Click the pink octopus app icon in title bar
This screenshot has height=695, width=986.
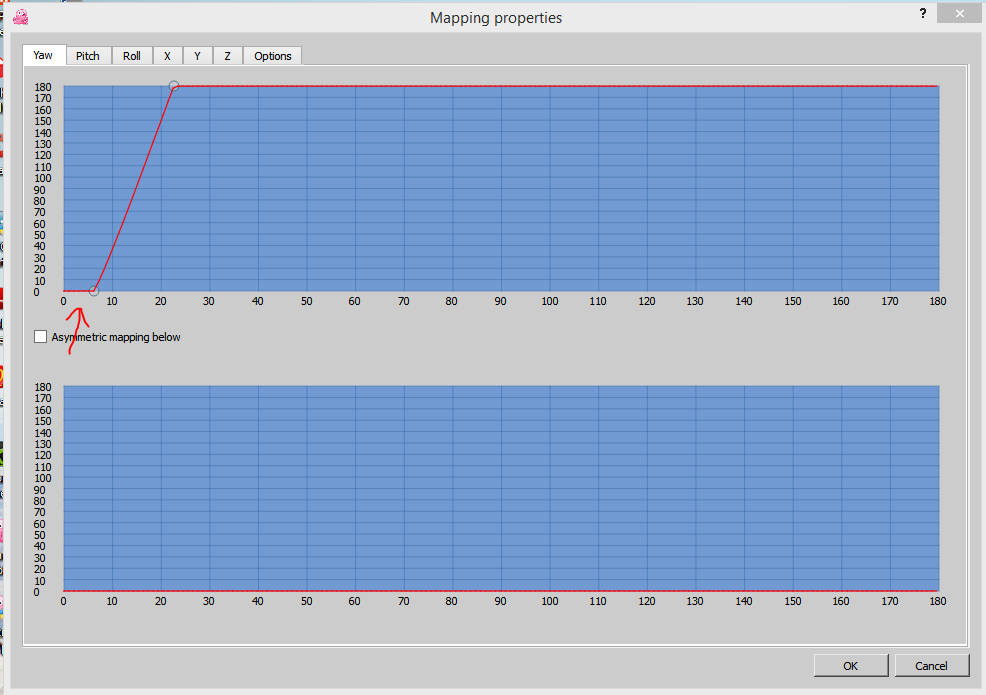click(21, 17)
